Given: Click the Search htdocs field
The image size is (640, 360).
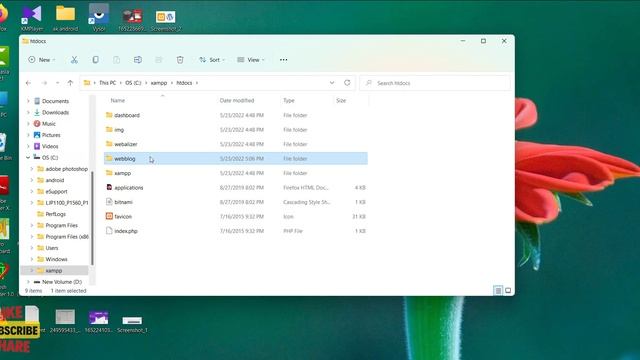Looking at the screenshot, I should click(x=435, y=83).
